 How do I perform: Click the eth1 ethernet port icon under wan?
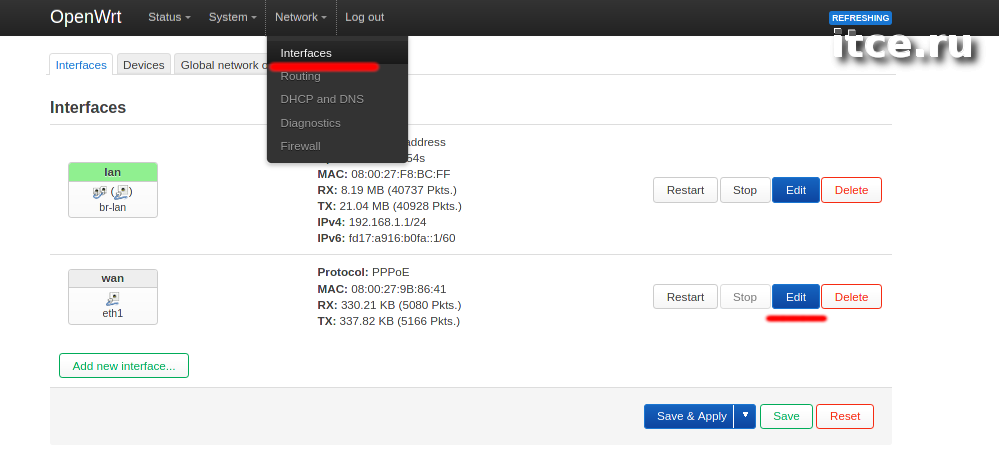(113, 298)
